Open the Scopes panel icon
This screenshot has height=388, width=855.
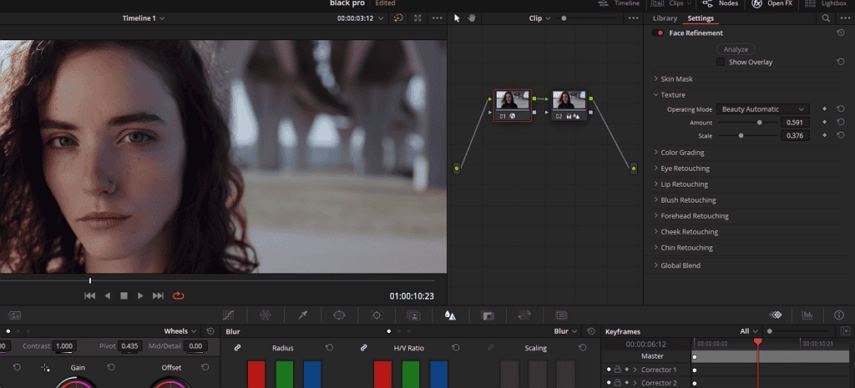tap(807, 315)
